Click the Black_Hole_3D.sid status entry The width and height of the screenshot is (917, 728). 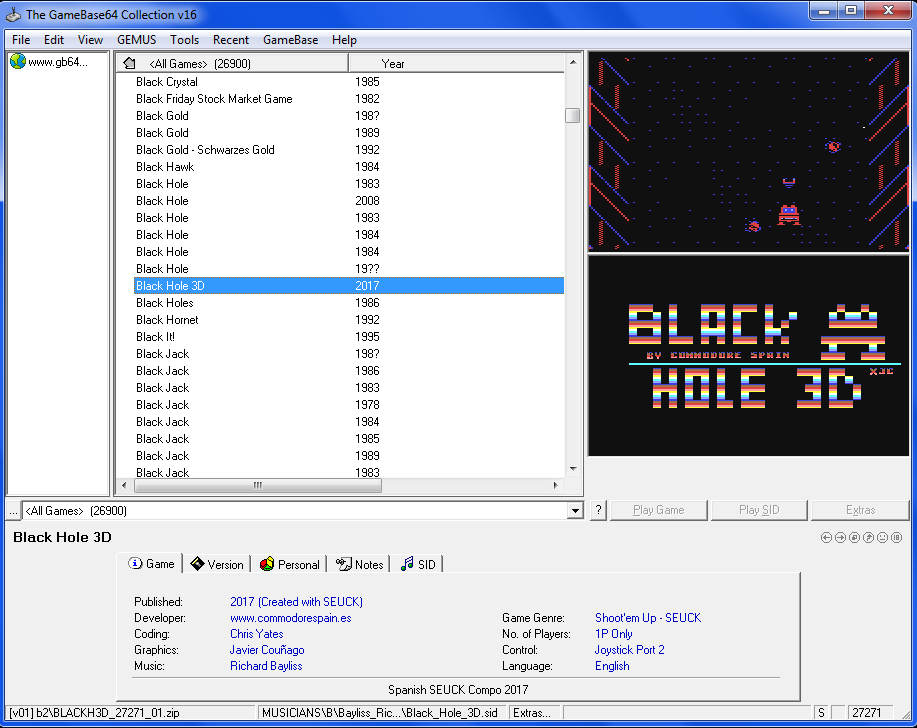[382, 713]
